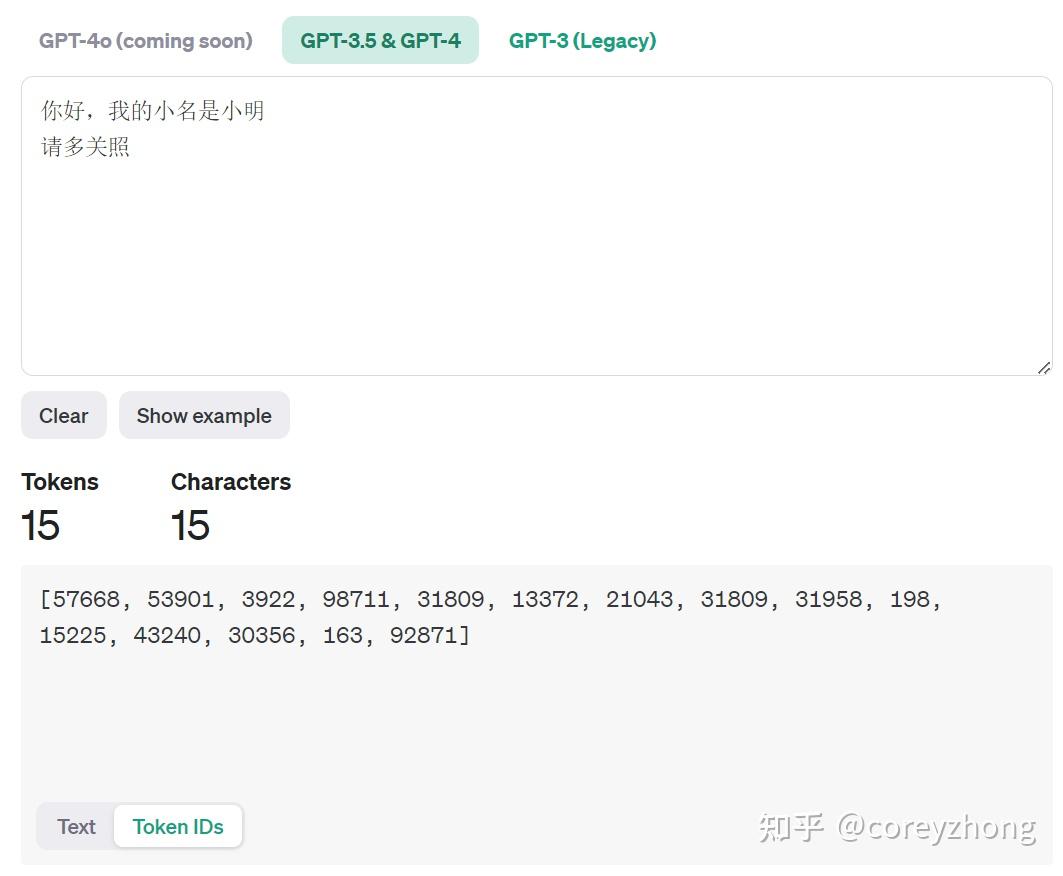Click the last token ID 92871
The width and height of the screenshot is (1063, 876).
424,635
